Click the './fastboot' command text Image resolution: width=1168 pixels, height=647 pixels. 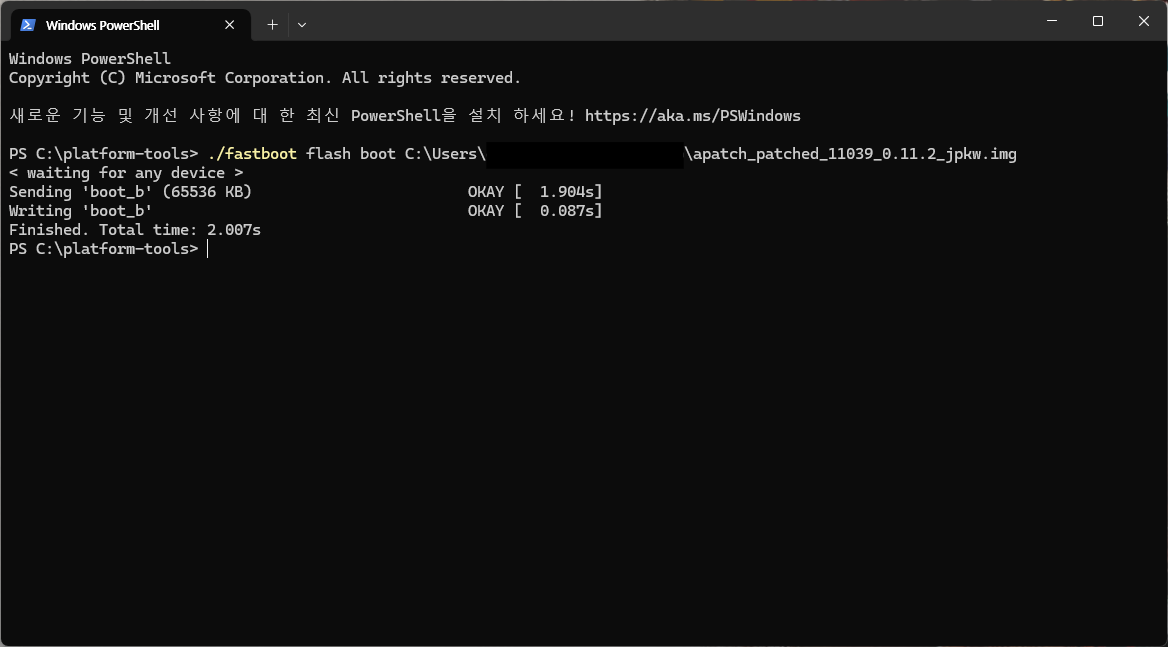pos(252,153)
